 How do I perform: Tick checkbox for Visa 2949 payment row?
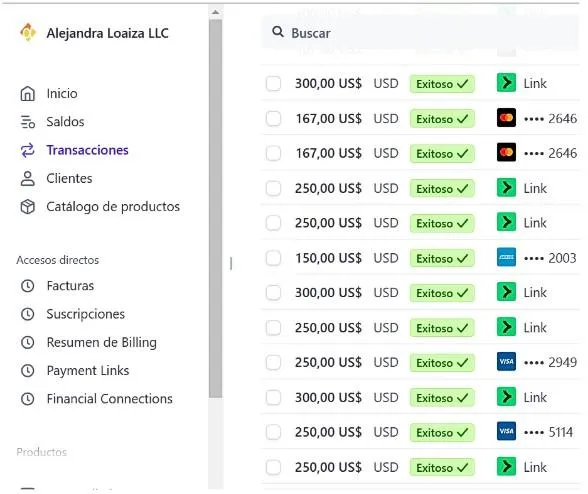pos(273,362)
